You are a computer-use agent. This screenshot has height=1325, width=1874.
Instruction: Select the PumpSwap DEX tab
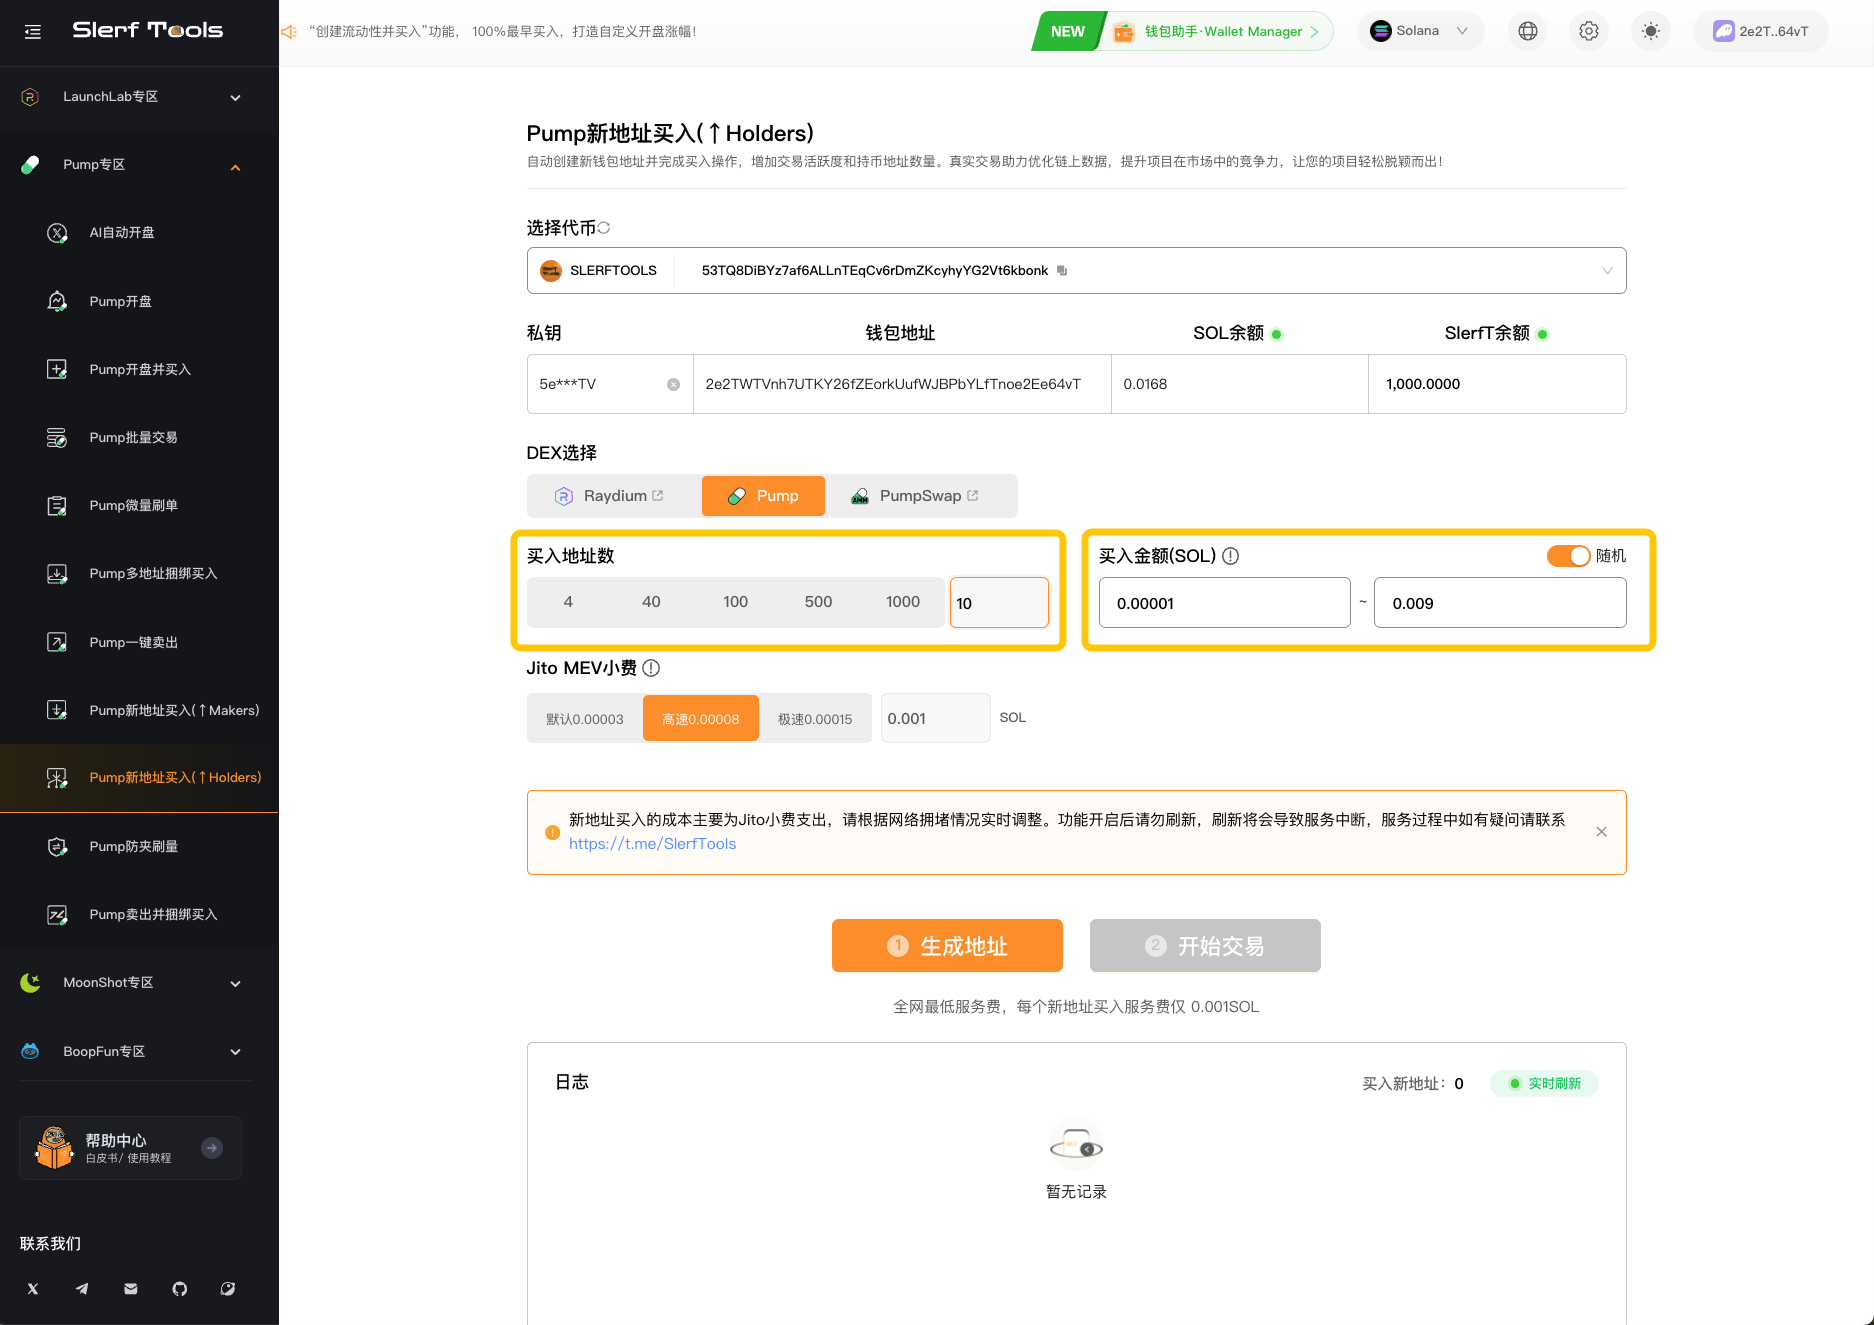pos(914,496)
